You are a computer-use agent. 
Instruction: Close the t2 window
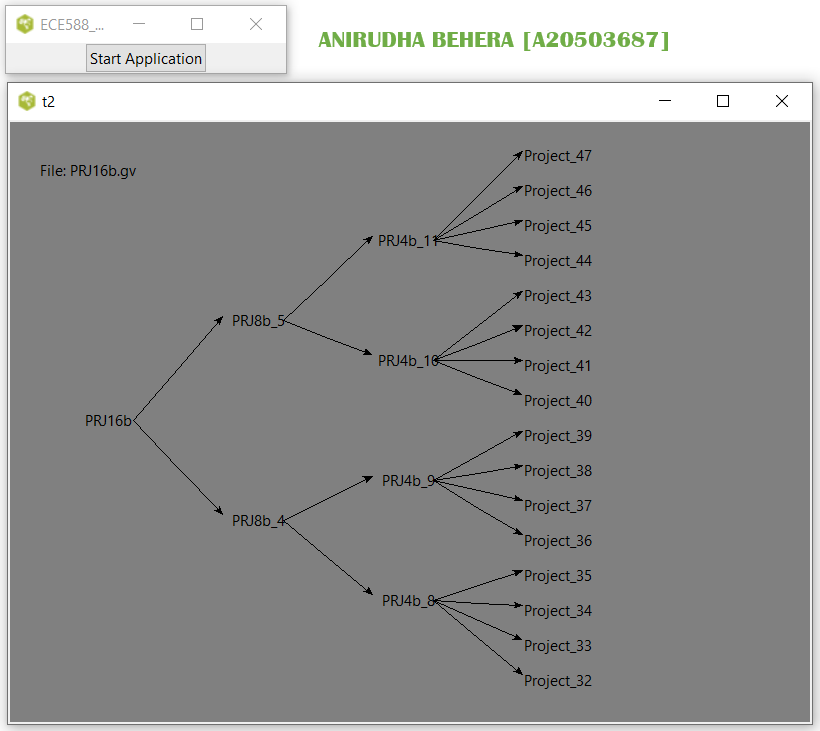782,101
